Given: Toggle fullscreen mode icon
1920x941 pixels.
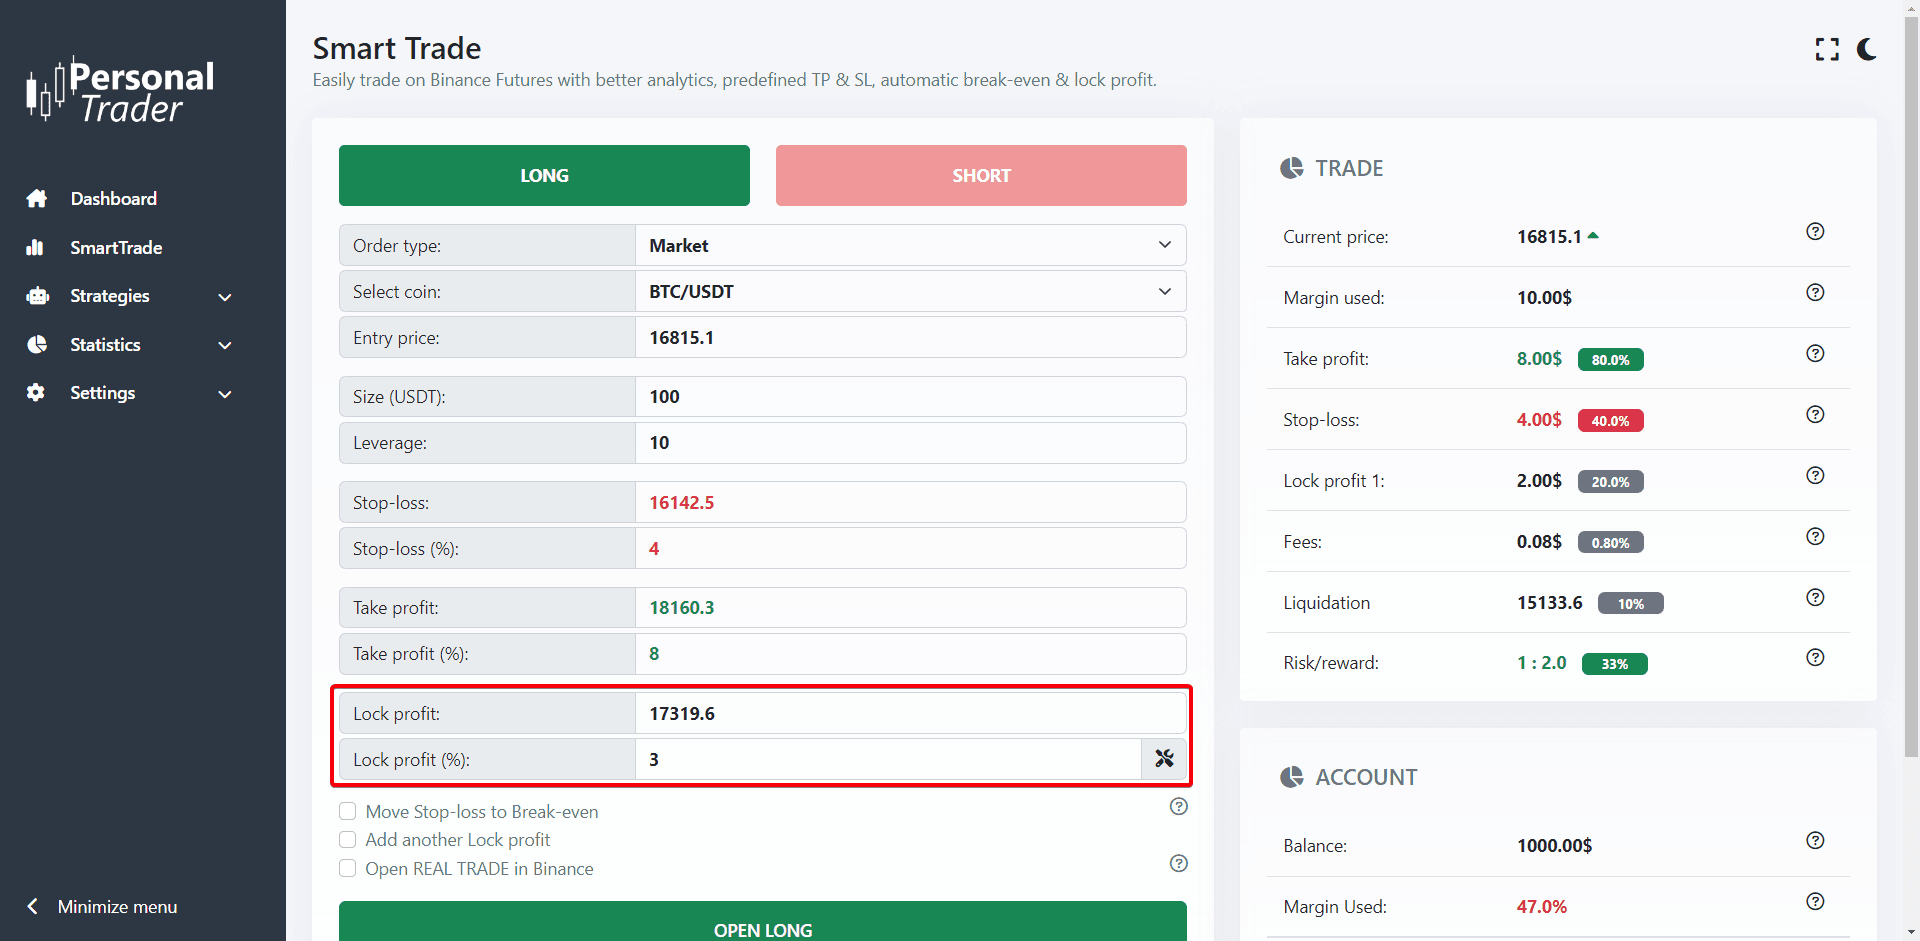Looking at the screenshot, I should click(x=1827, y=50).
